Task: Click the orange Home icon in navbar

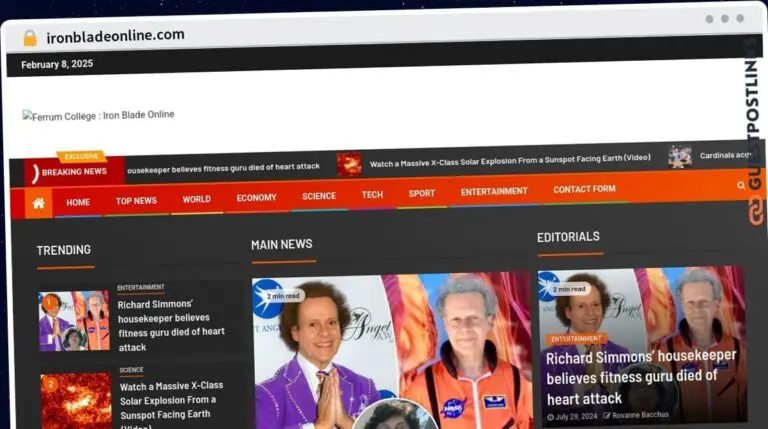Action: tap(38, 203)
